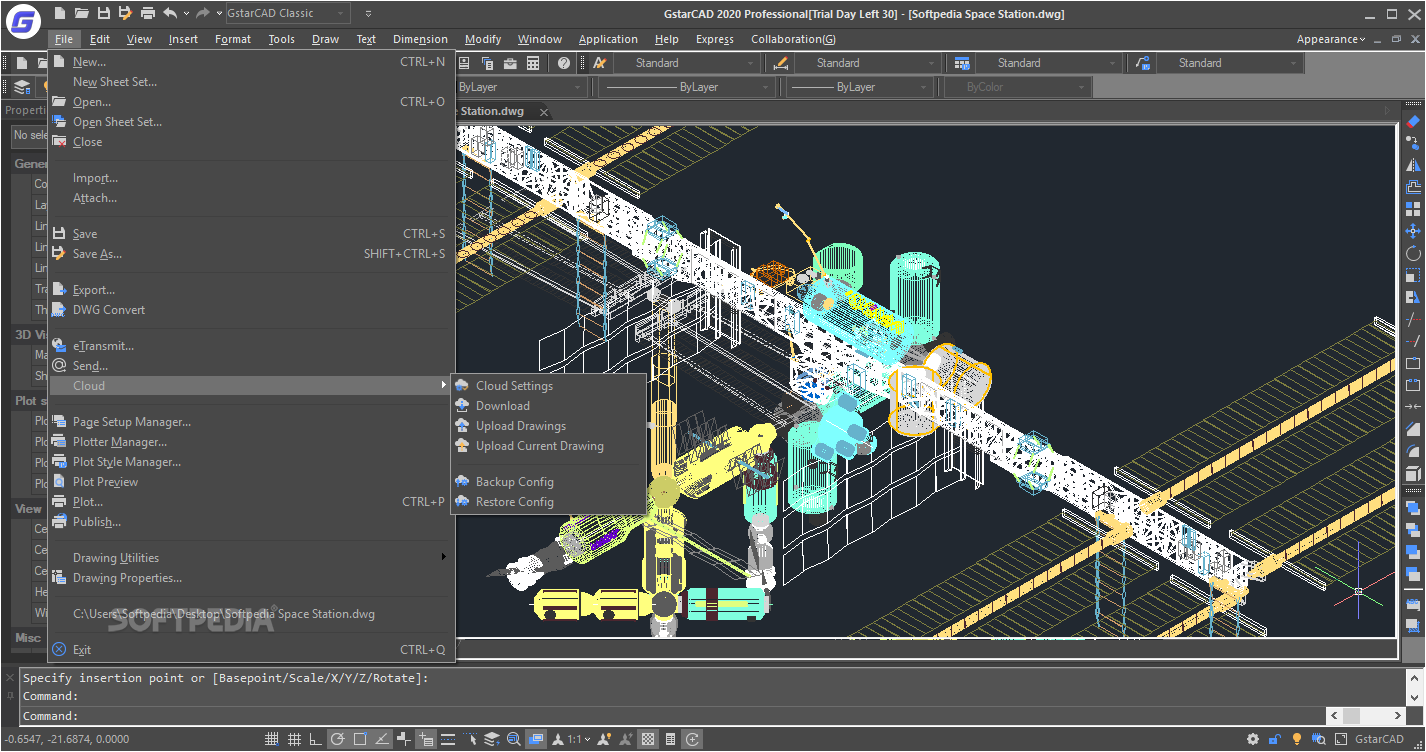
Task: Click Backup Config in Cloud submenu
Action: pyautogui.click(x=549, y=482)
